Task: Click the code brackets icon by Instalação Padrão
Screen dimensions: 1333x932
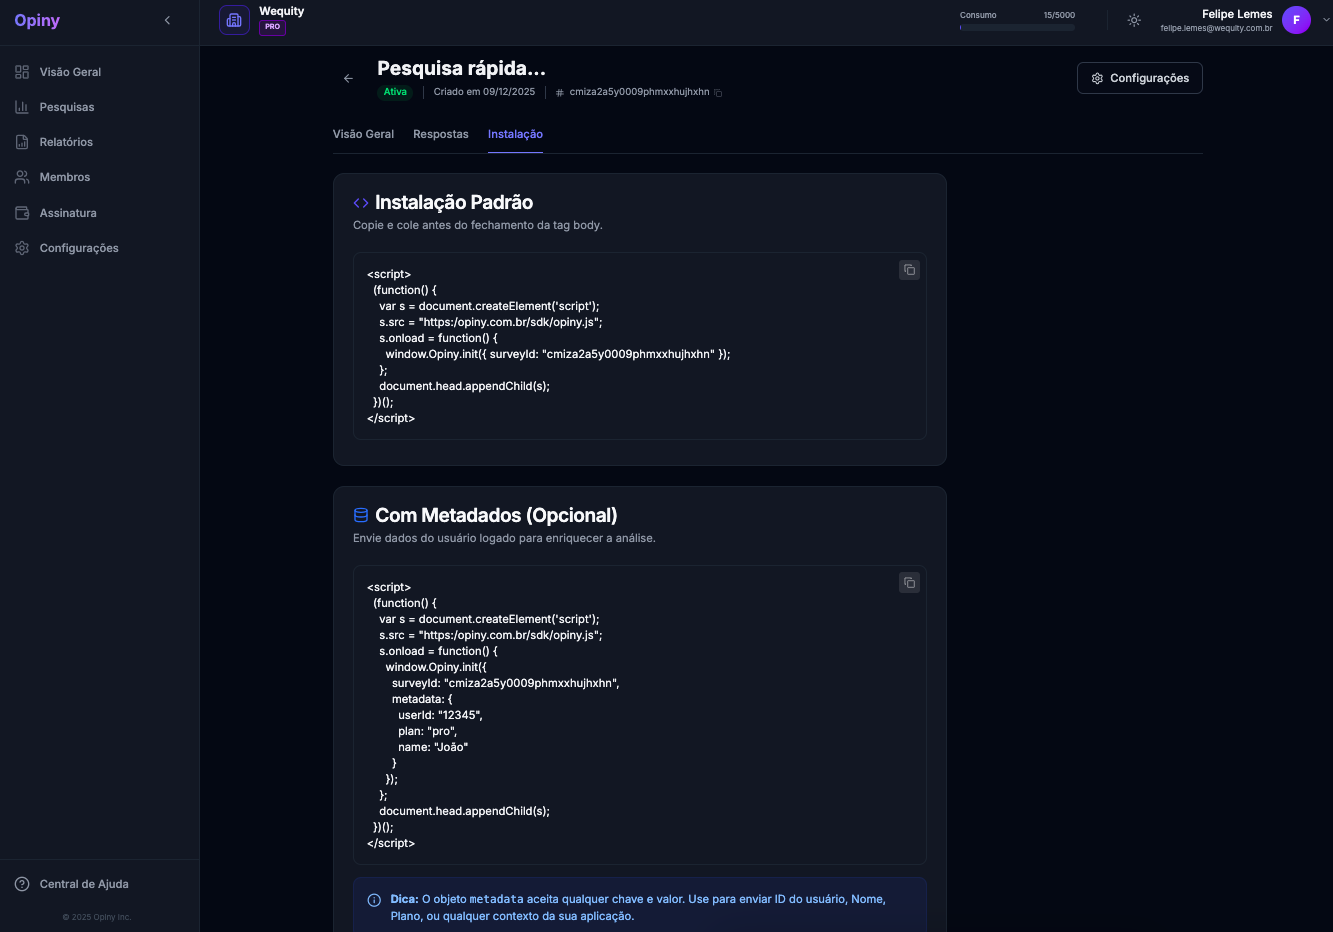Action: (x=361, y=203)
